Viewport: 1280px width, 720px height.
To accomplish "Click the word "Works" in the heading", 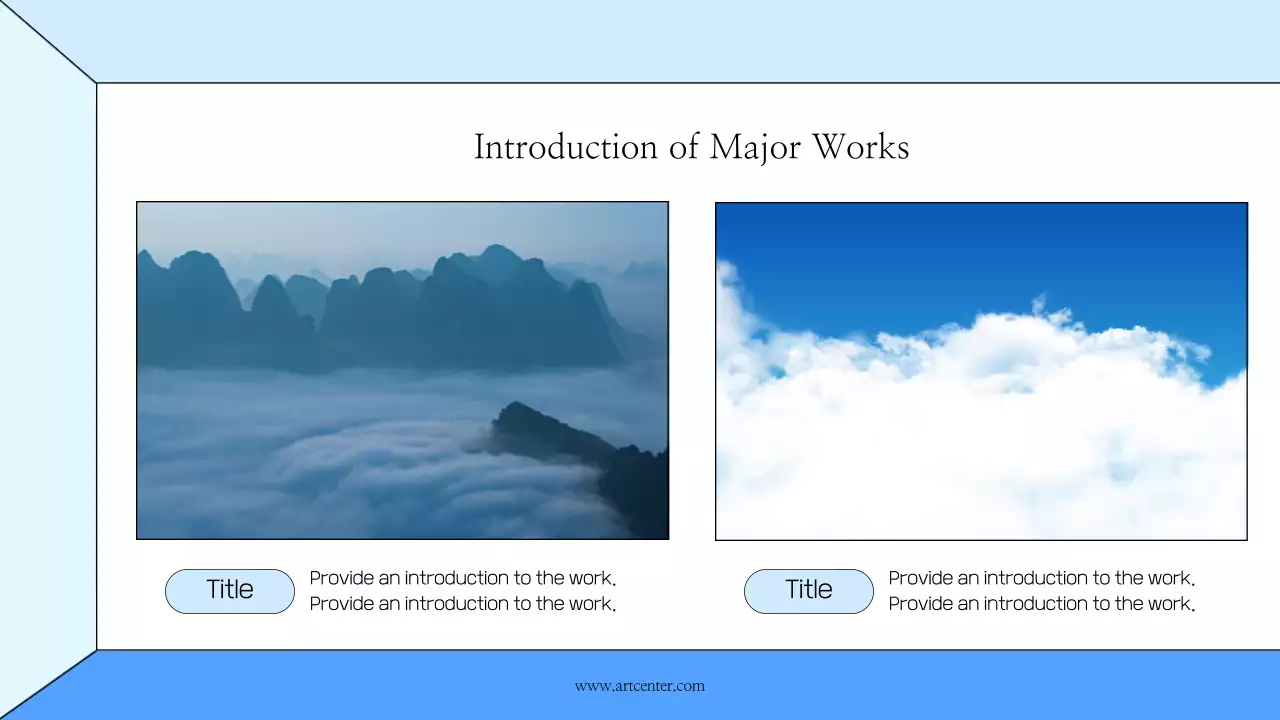I will pyautogui.click(x=860, y=147).
